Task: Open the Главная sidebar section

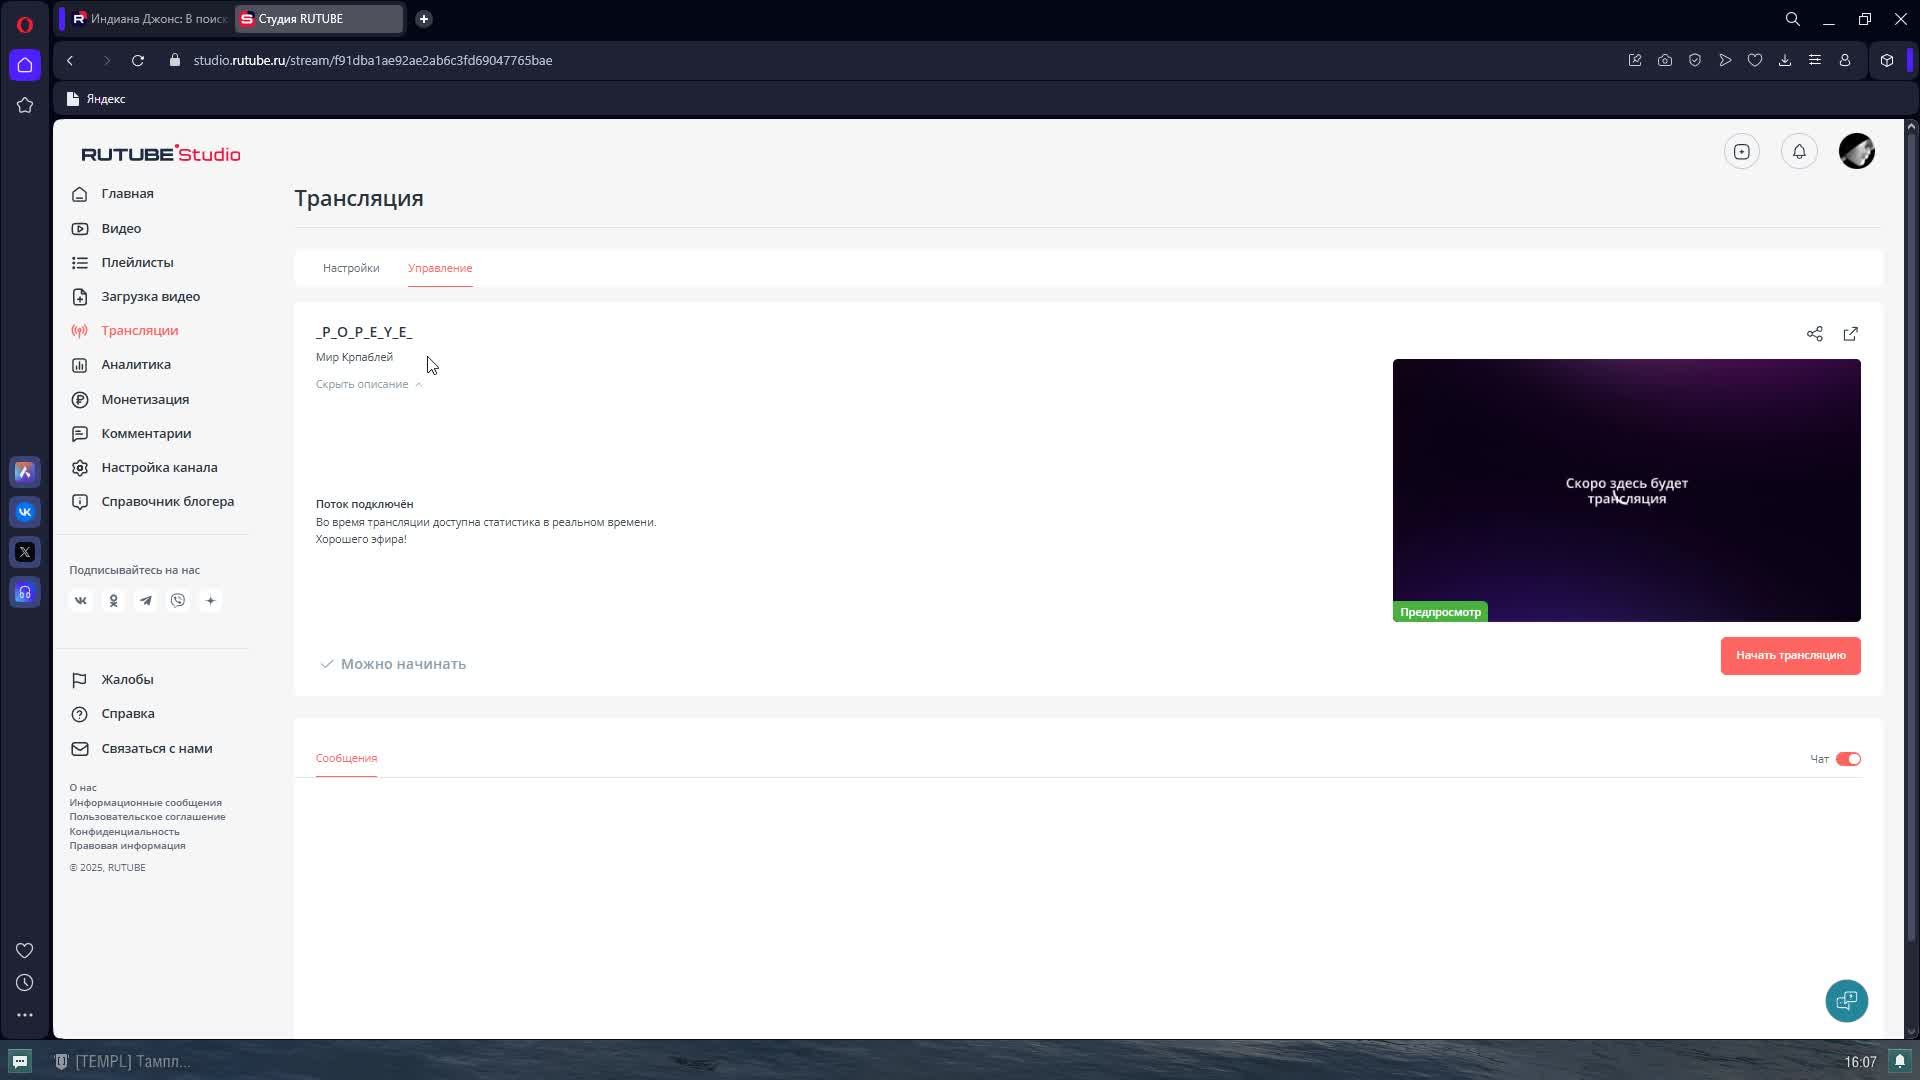Action: 113,194
